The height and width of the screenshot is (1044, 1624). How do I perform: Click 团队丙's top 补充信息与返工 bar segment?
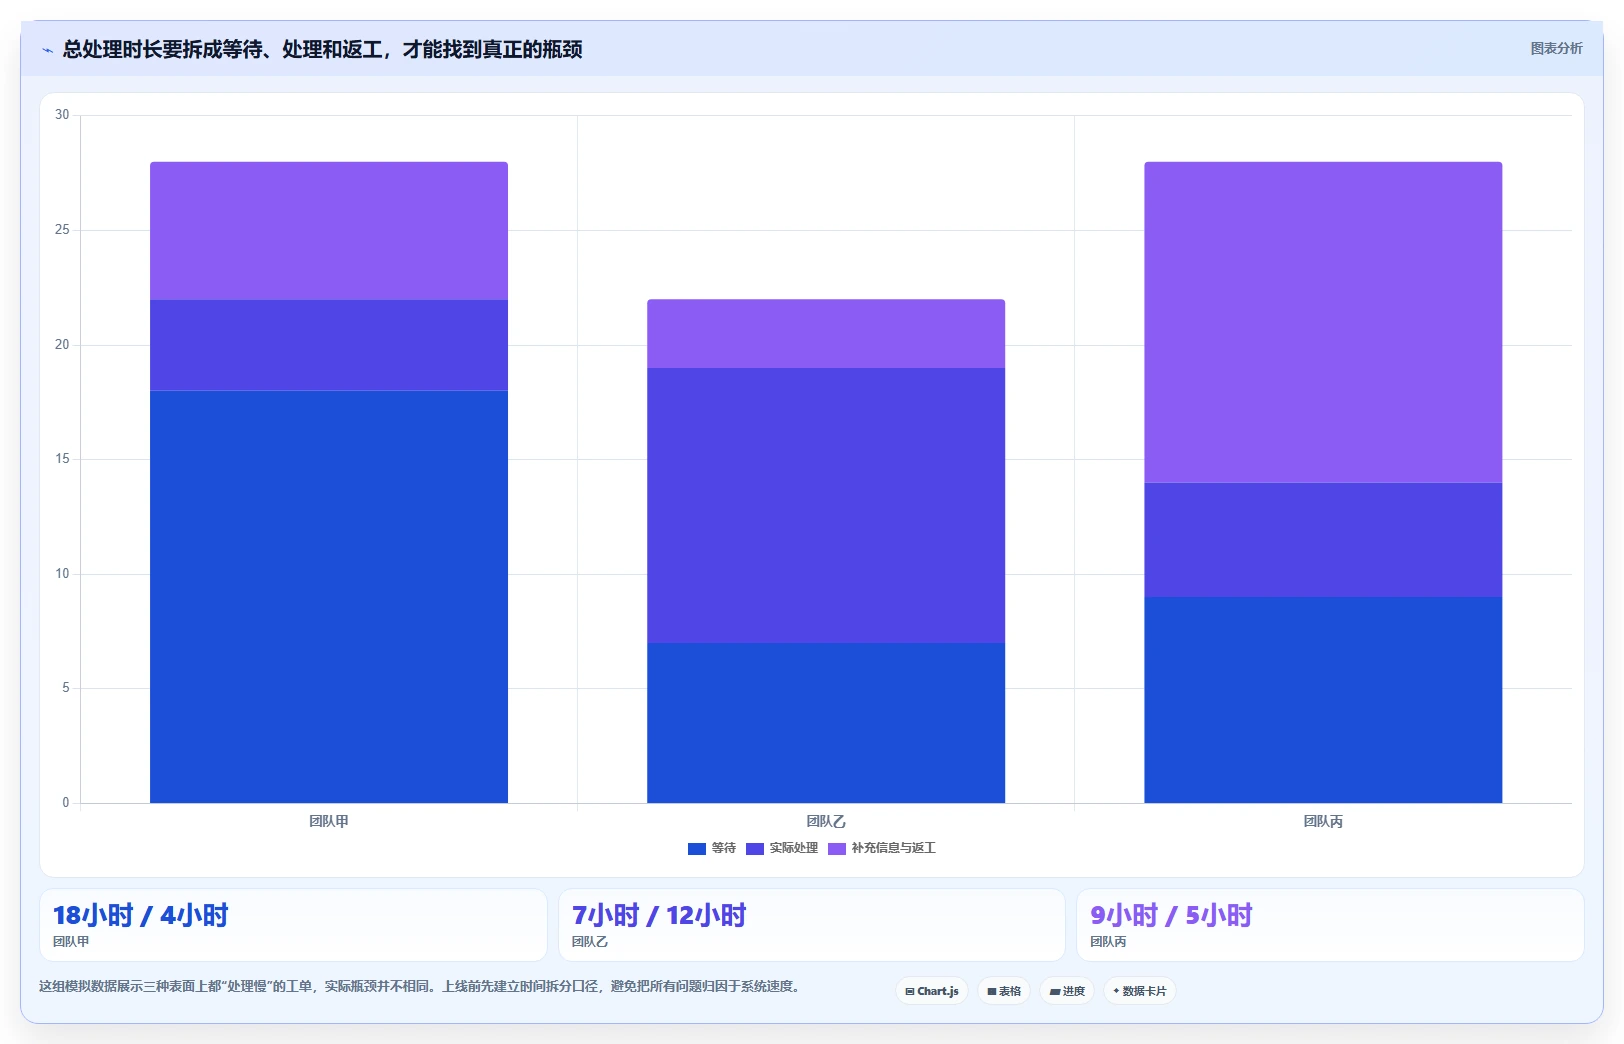point(1323,322)
